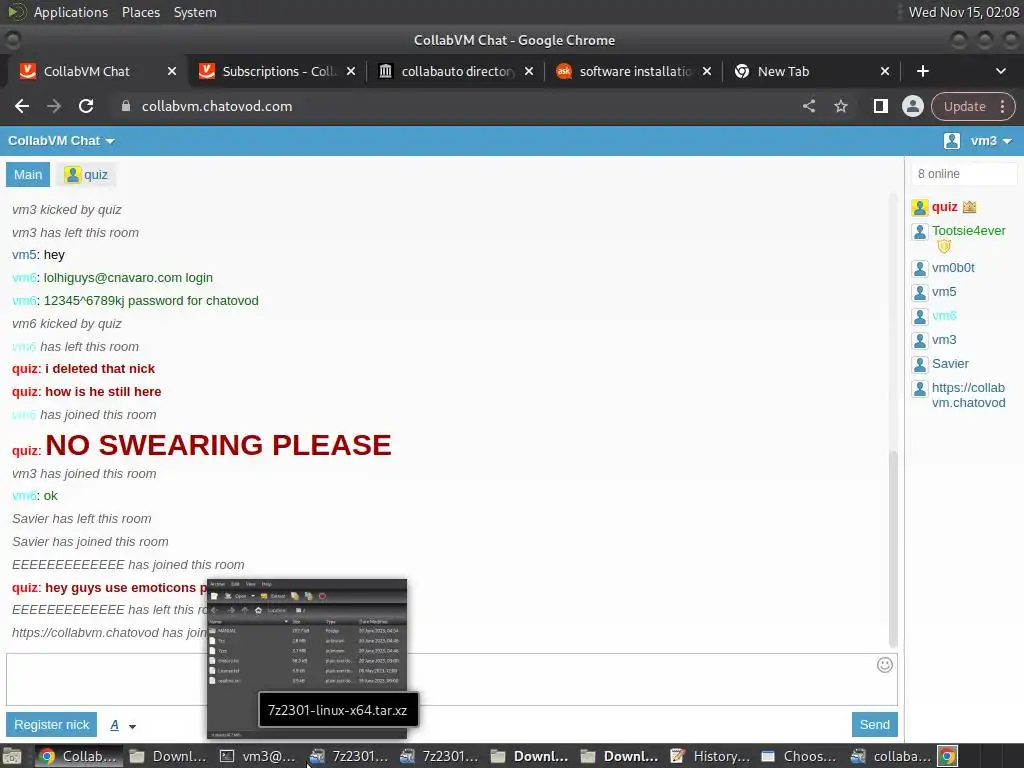Viewport: 1024px width, 768px height.
Task: Click vm0b0t's avatar icon
Action: [x=920, y=268]
